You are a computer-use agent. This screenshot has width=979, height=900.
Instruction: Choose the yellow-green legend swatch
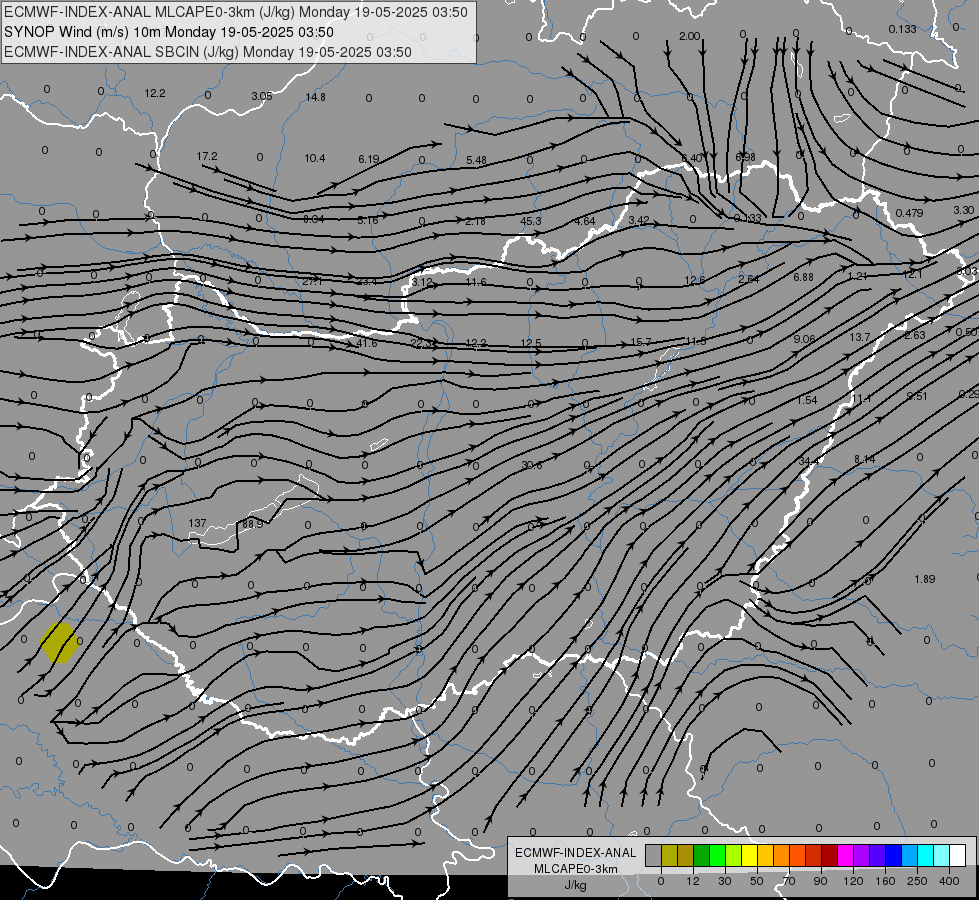pos(734,856)
